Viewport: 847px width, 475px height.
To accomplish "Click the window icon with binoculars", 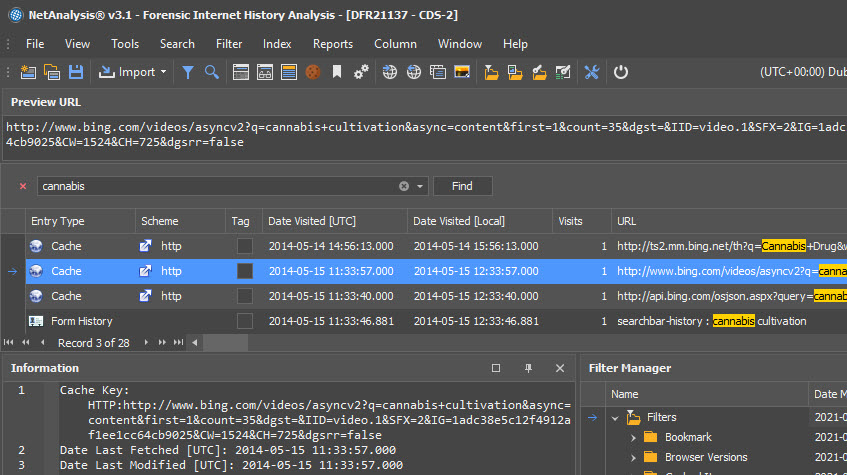I will point(265,72).
